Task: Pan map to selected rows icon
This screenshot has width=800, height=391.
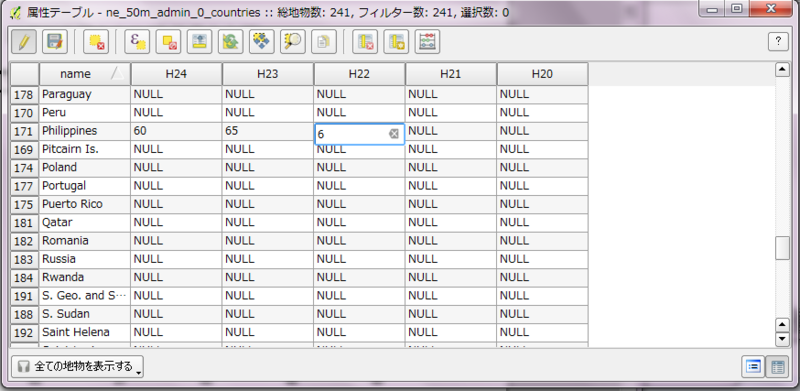Action: [262, 42]
